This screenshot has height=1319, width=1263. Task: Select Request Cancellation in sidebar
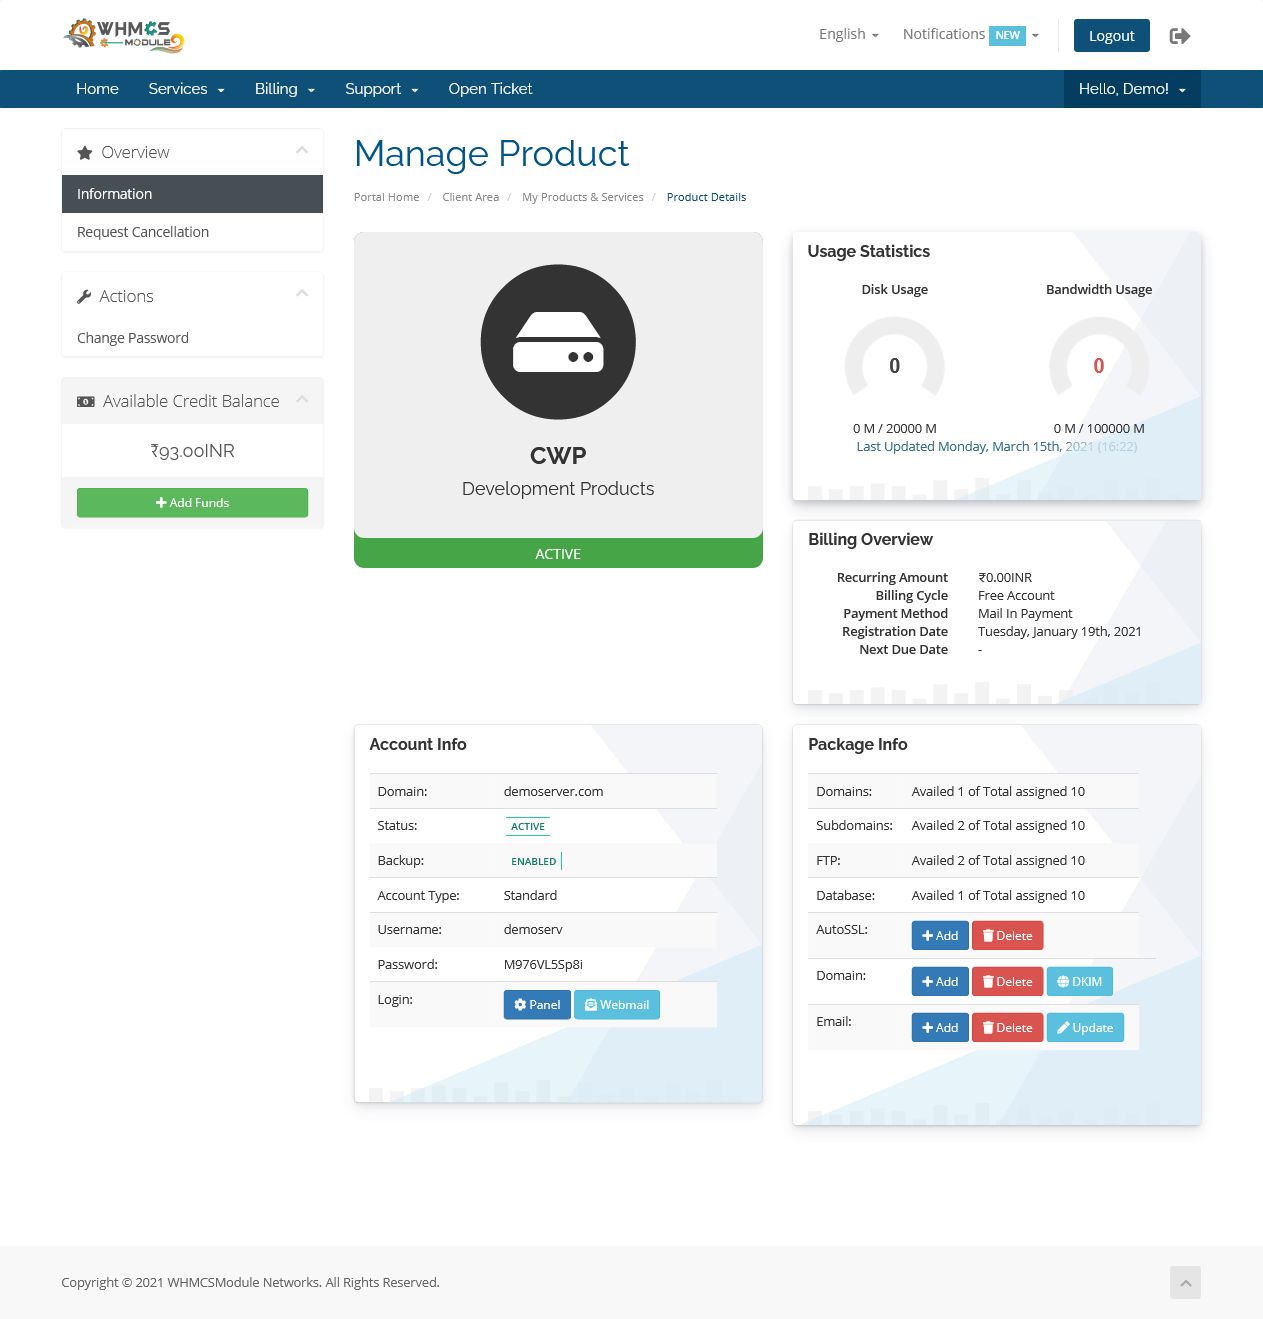point(192,232)
